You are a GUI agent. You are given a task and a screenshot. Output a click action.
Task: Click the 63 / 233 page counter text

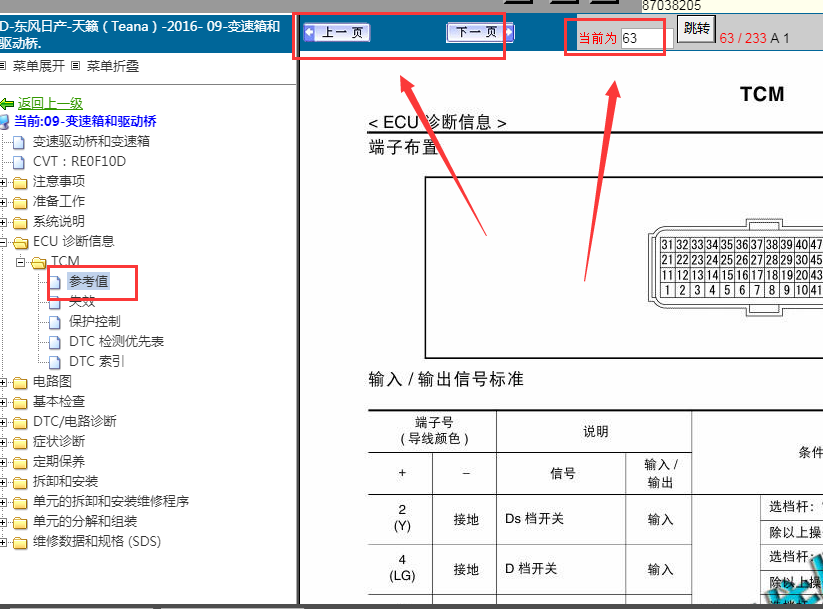[x=743, y=38]
